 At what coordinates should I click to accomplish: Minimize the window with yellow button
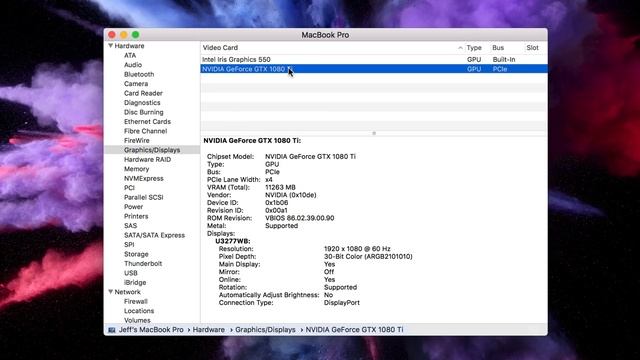click(x=124, y=35)
